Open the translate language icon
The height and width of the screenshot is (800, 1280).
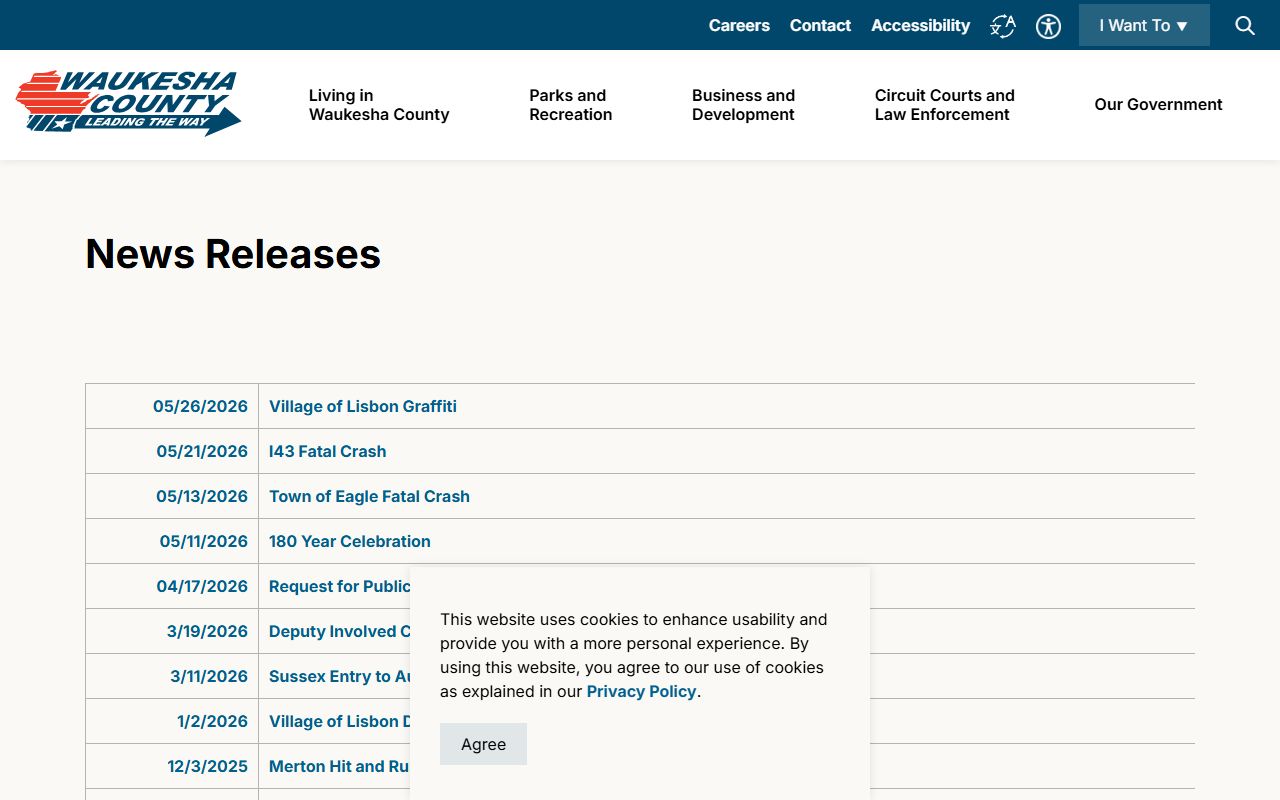[1002, 26]
